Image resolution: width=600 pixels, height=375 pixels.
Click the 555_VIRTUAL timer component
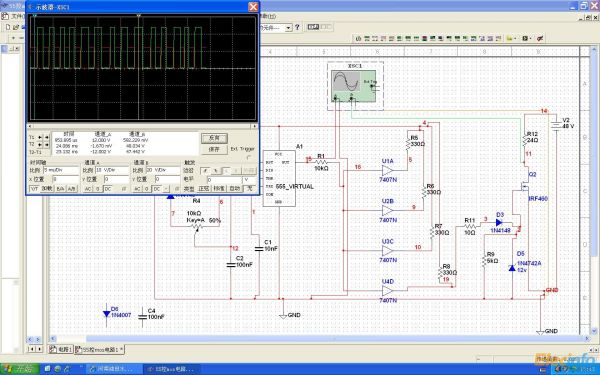pyautogui.click(x=279, y=178)
